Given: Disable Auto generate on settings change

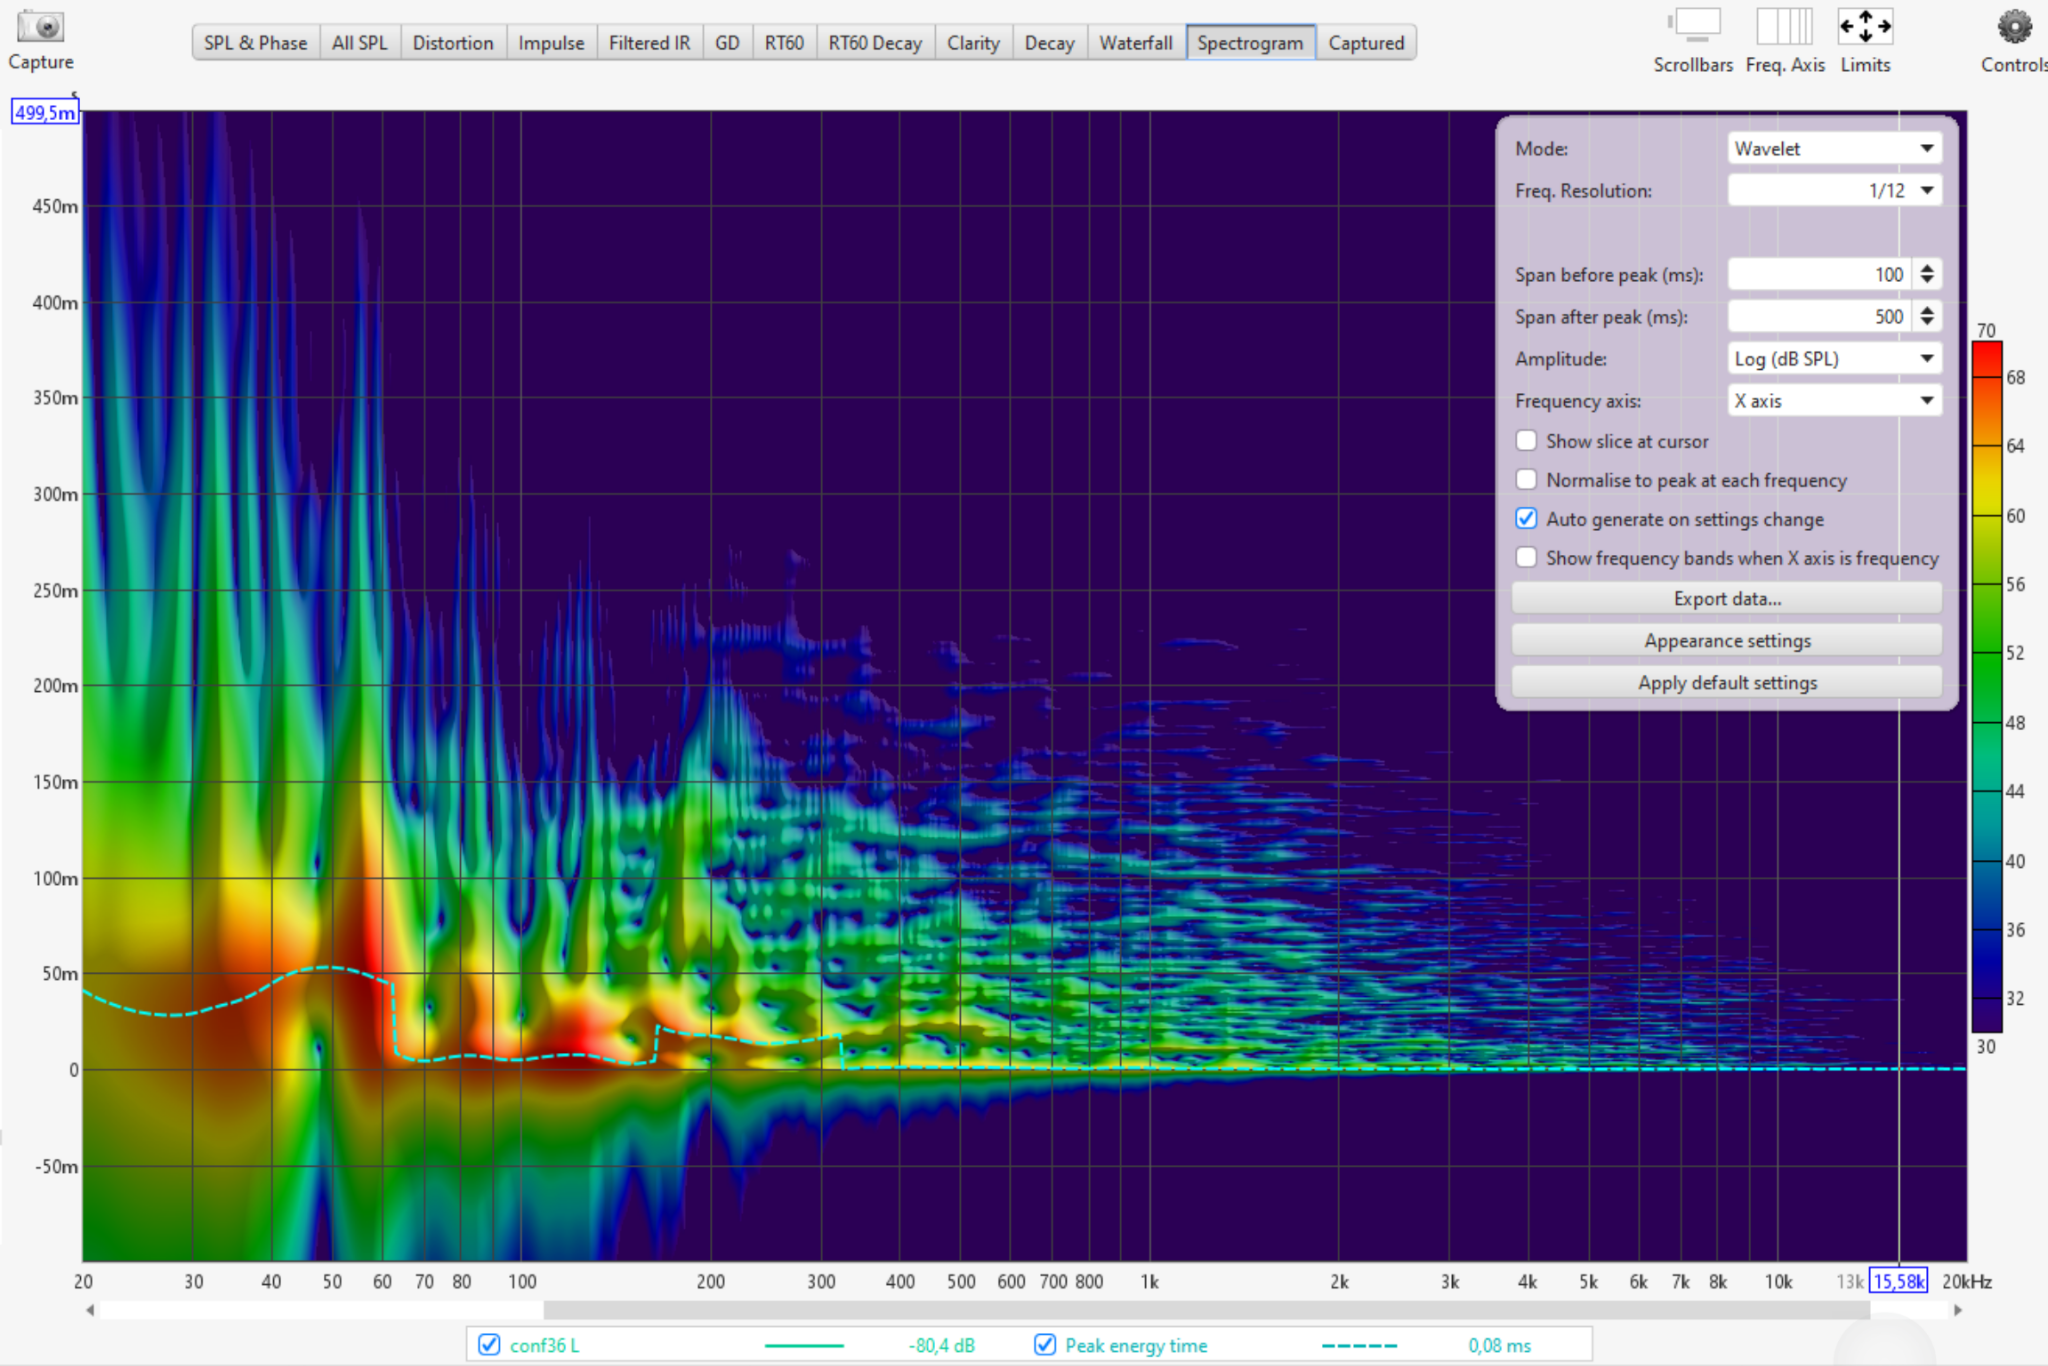Looking at the screenshot, I should coord(1527,519).
